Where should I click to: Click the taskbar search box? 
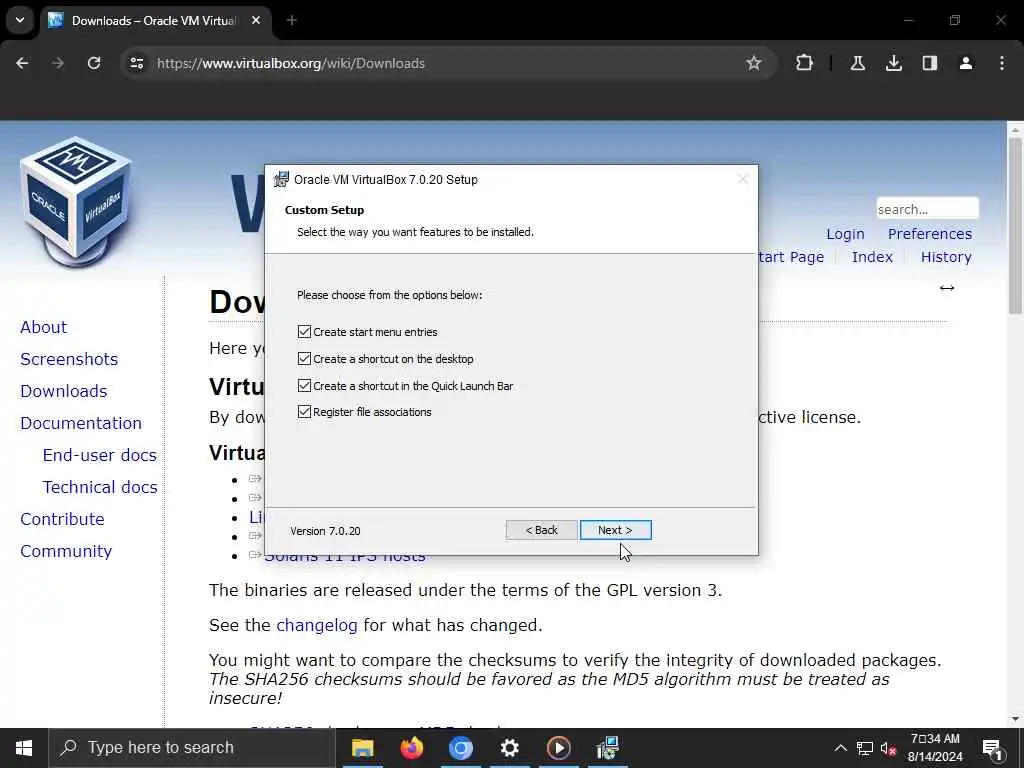tap(191, 748)
